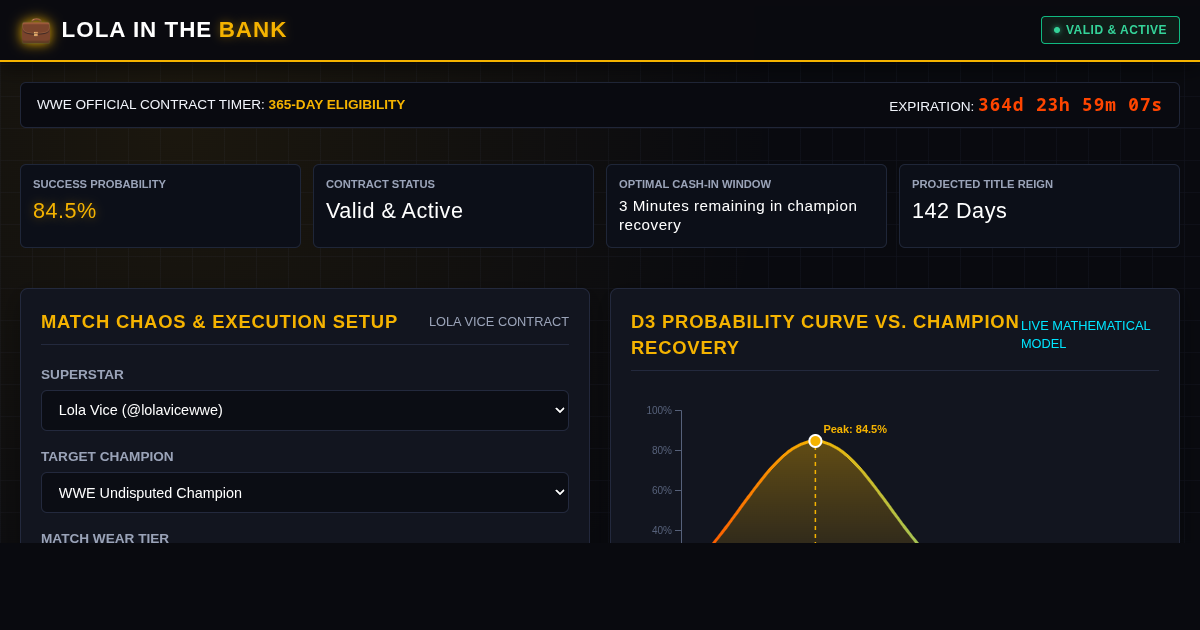Click the expiration countdown timer
1200x630 pixels.
[1070, 105]
